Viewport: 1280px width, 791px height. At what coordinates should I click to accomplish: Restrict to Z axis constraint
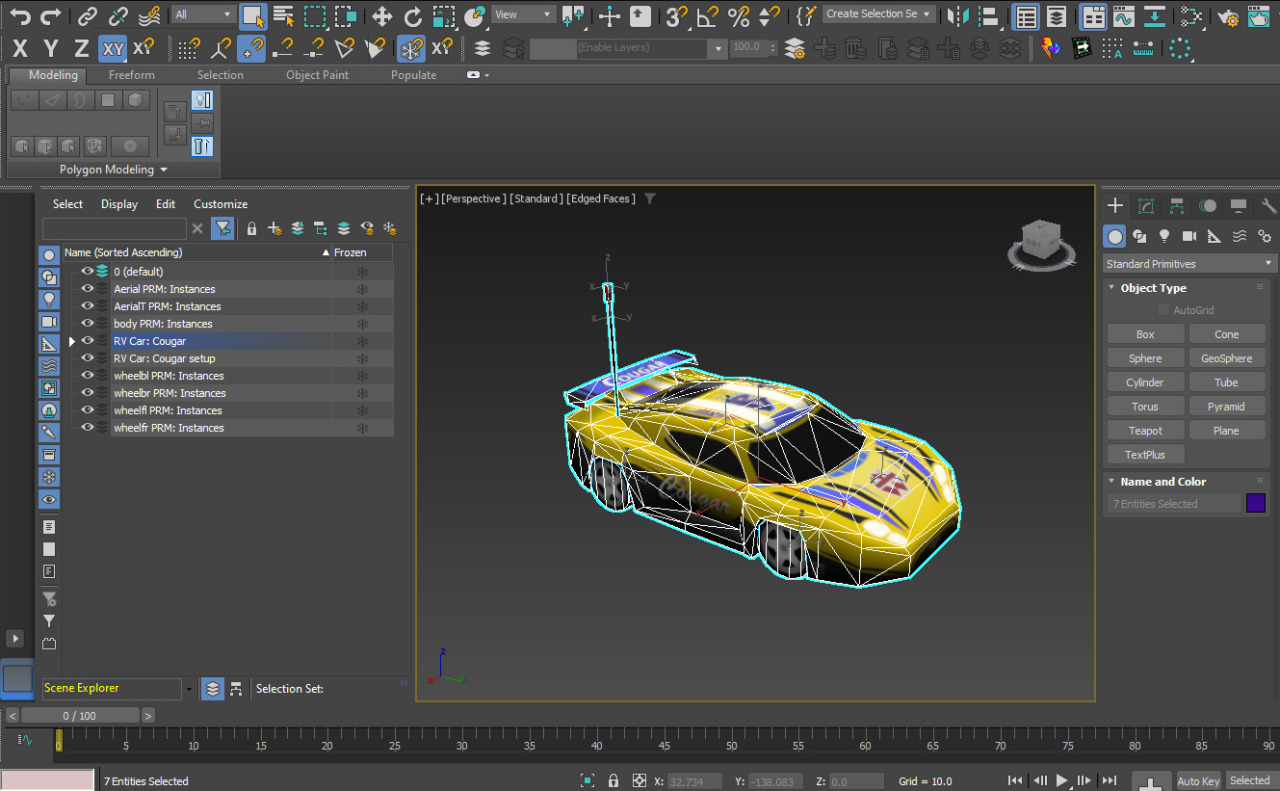82,48
